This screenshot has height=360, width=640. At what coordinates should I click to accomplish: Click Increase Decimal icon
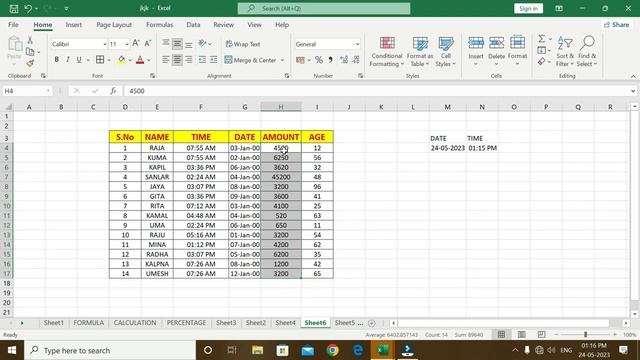click(344, 60)
